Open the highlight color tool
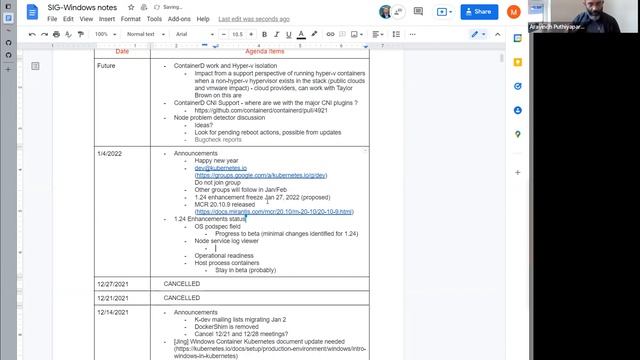The height and width of the screenshot is (360, 640). click(x=314, y=34)
